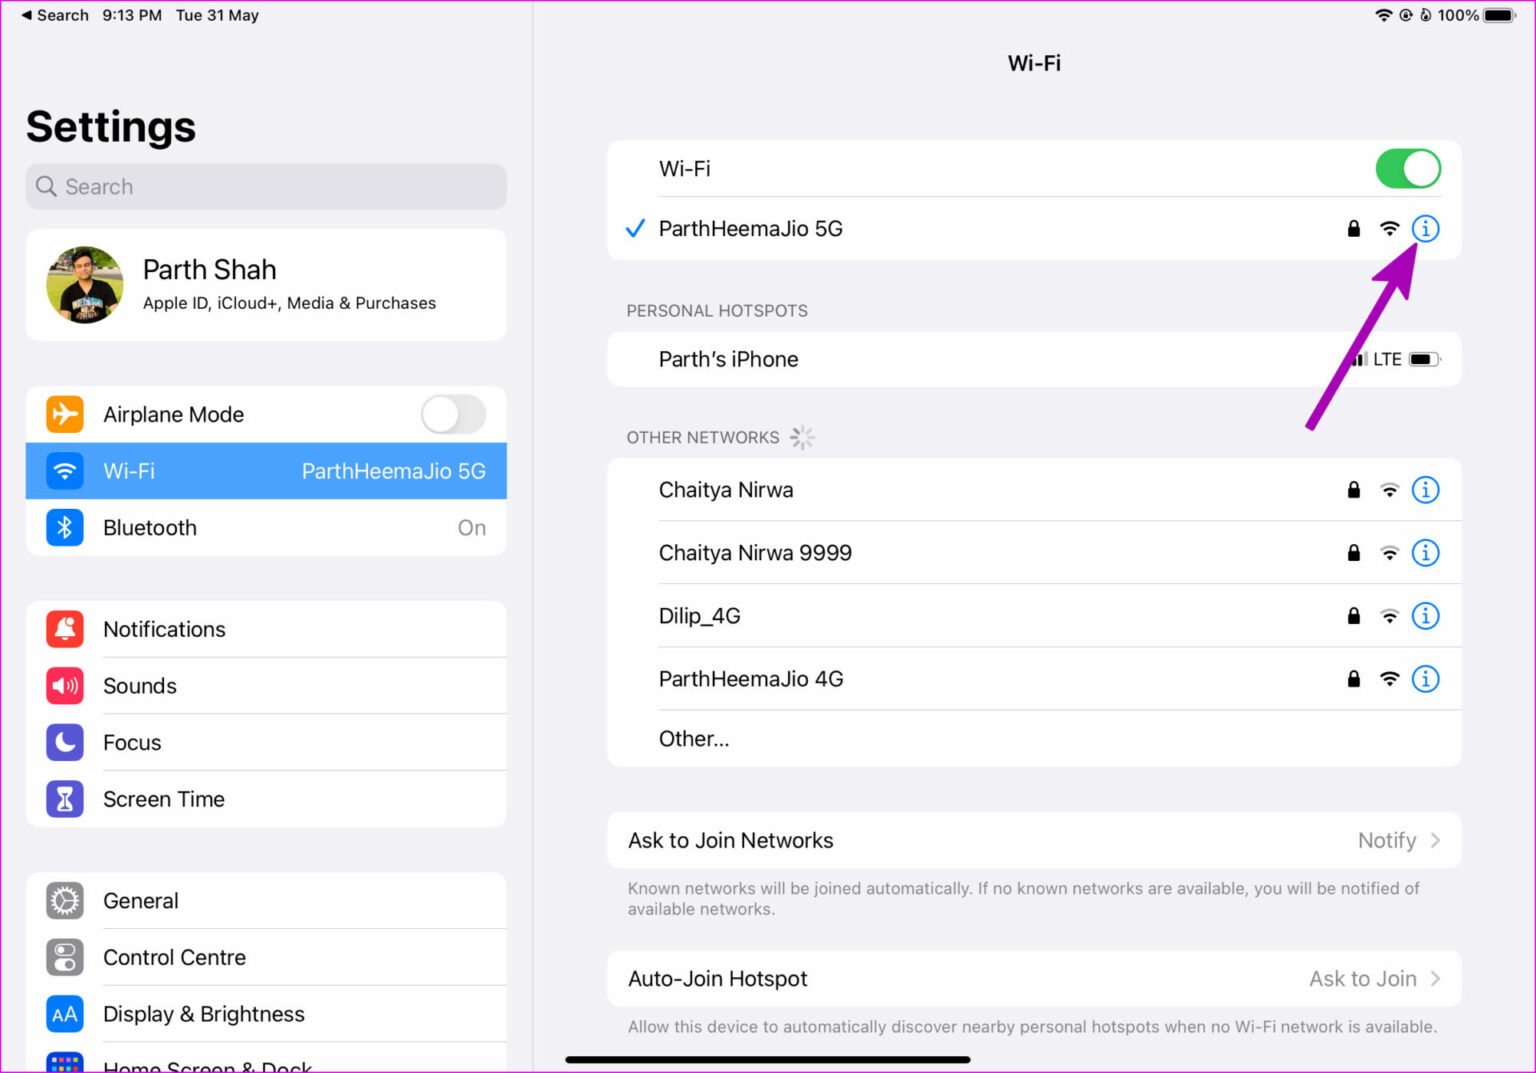This screenshot has height=1073, width=1536.
Task: Select the Screen Time hourglass icon
Action: point(64,799)
